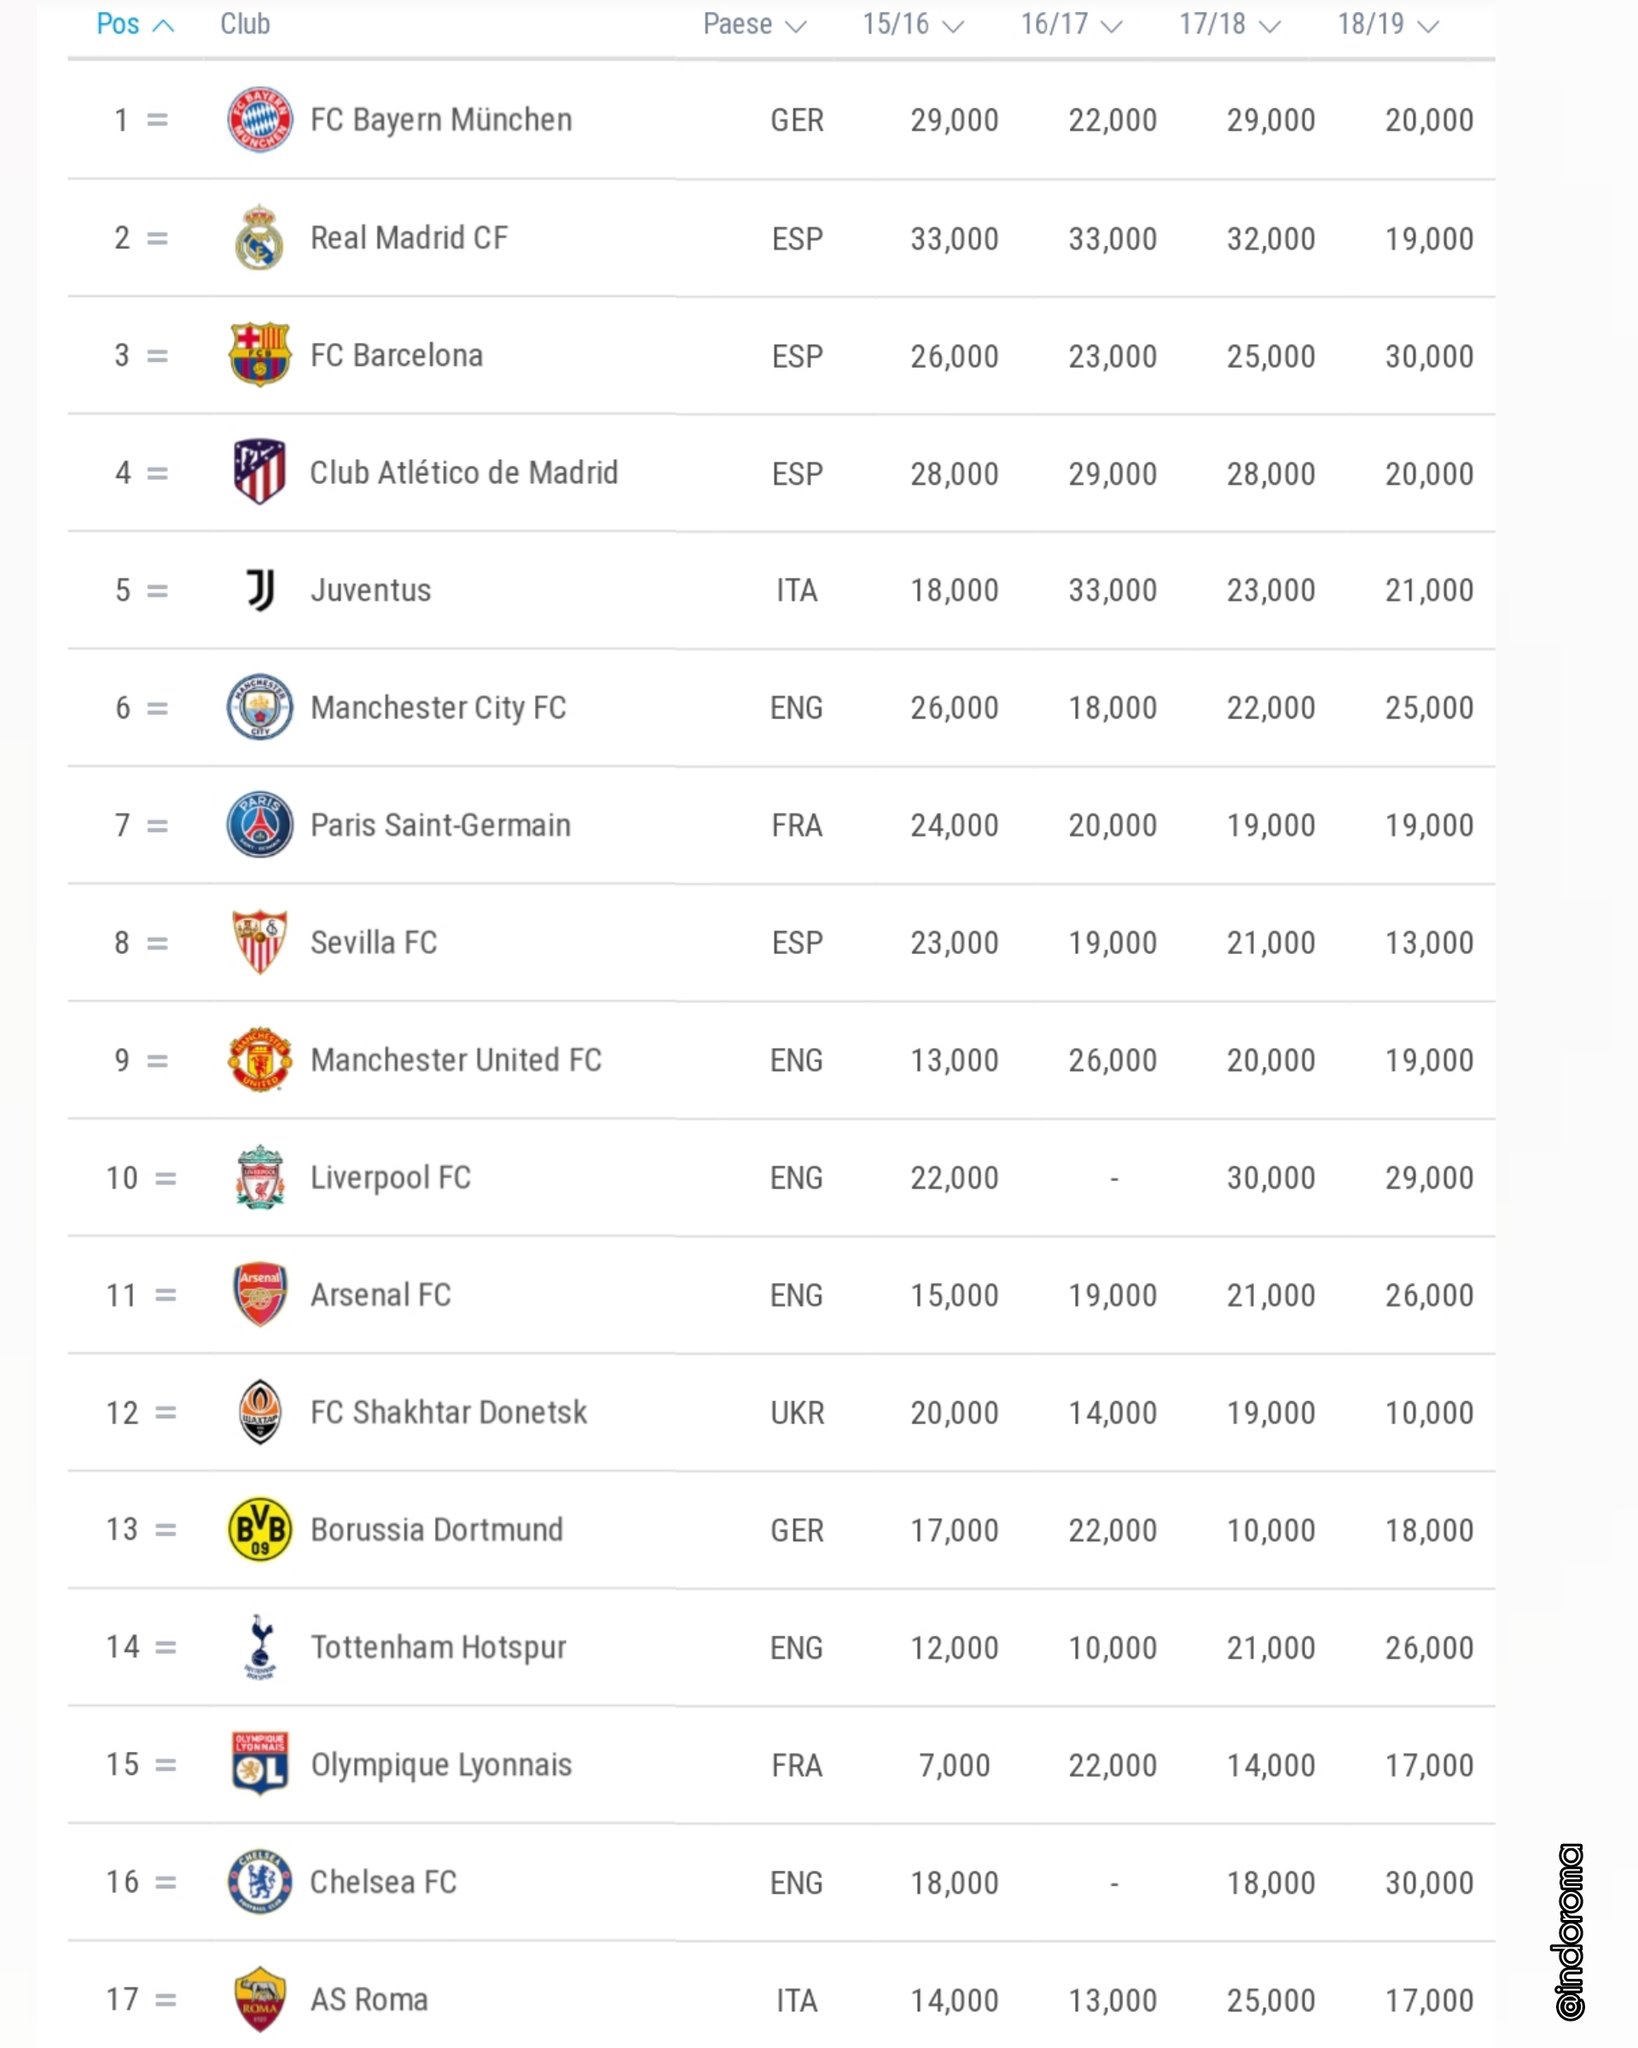Click the Juventus logo icon
The width and height of the screenshot is (1638, 2048).
click(x=260, y=590)
